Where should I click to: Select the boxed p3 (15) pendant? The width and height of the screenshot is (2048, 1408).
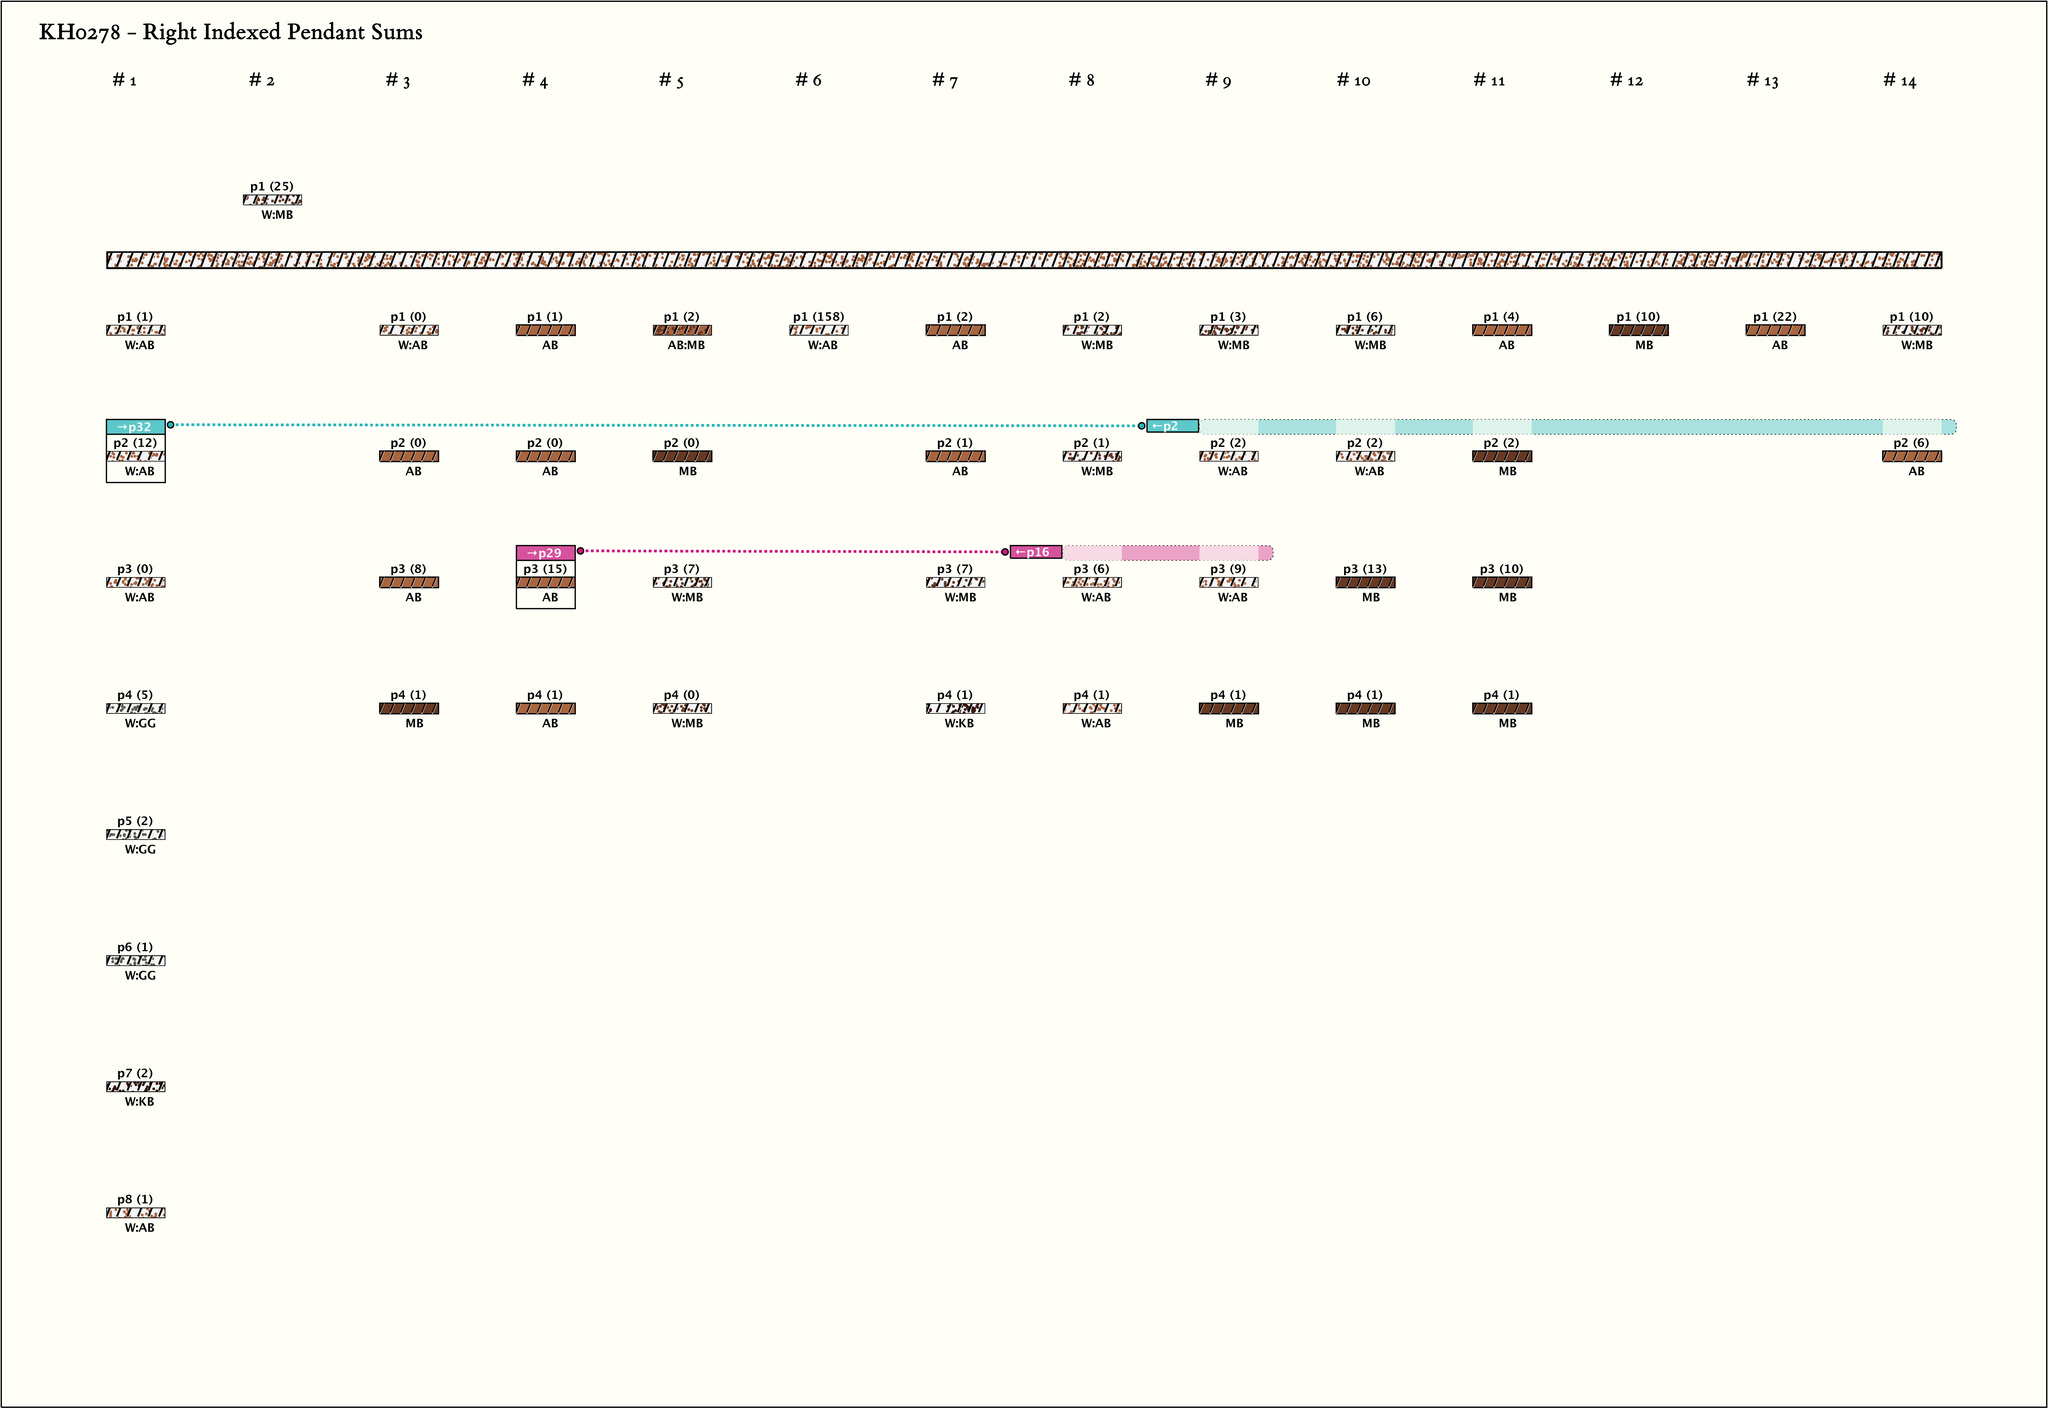pyautogui.click(x=545, y=583)
